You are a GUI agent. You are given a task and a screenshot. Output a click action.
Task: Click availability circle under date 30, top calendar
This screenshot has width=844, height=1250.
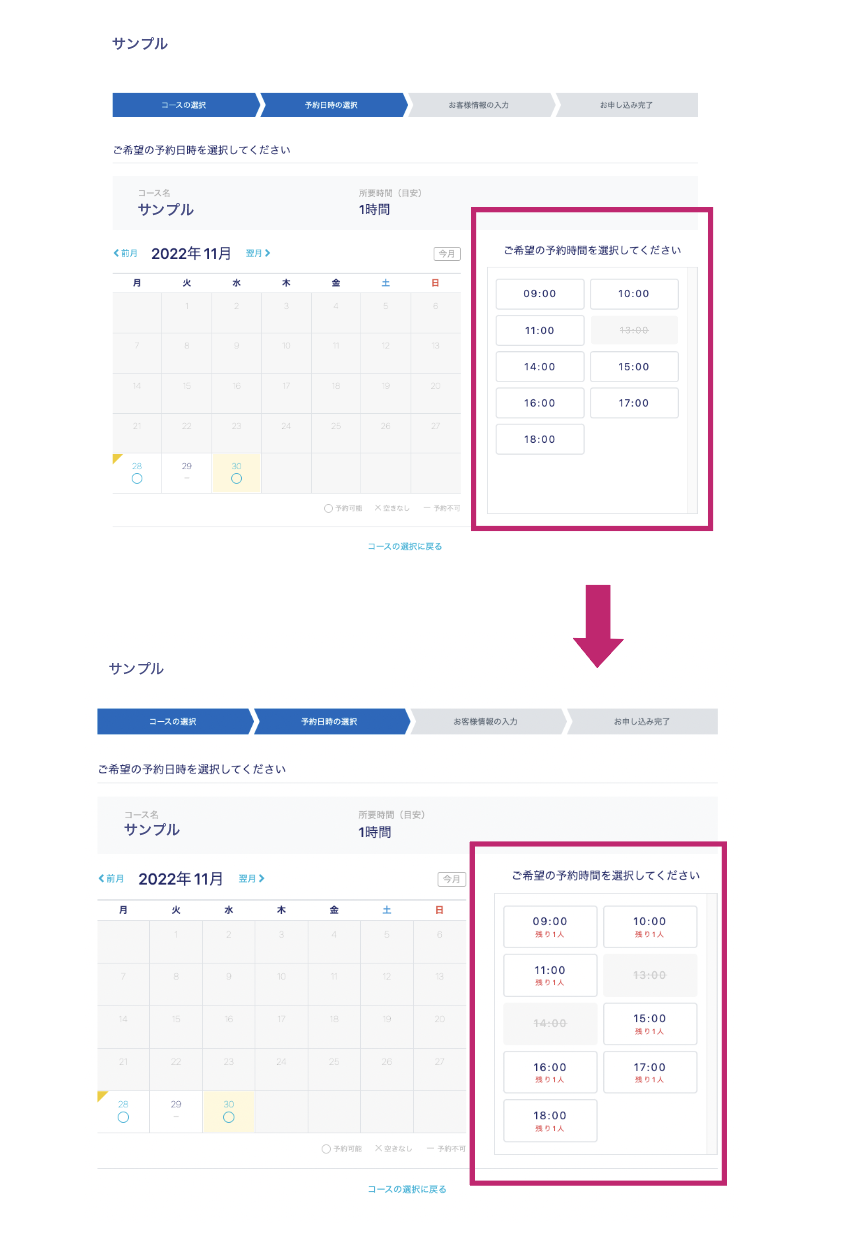pyautogui.click(x=236, y=478)
